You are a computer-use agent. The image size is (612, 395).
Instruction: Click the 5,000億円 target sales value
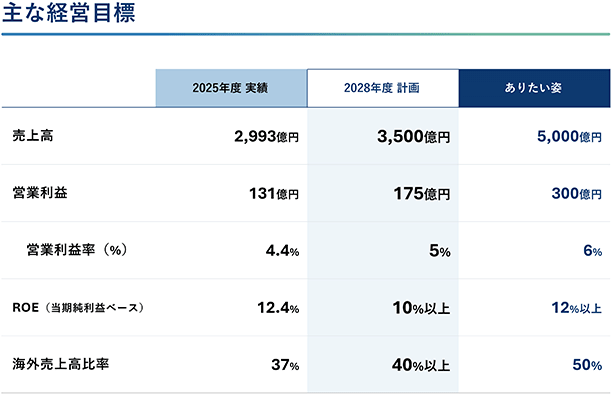click(569, 136)
